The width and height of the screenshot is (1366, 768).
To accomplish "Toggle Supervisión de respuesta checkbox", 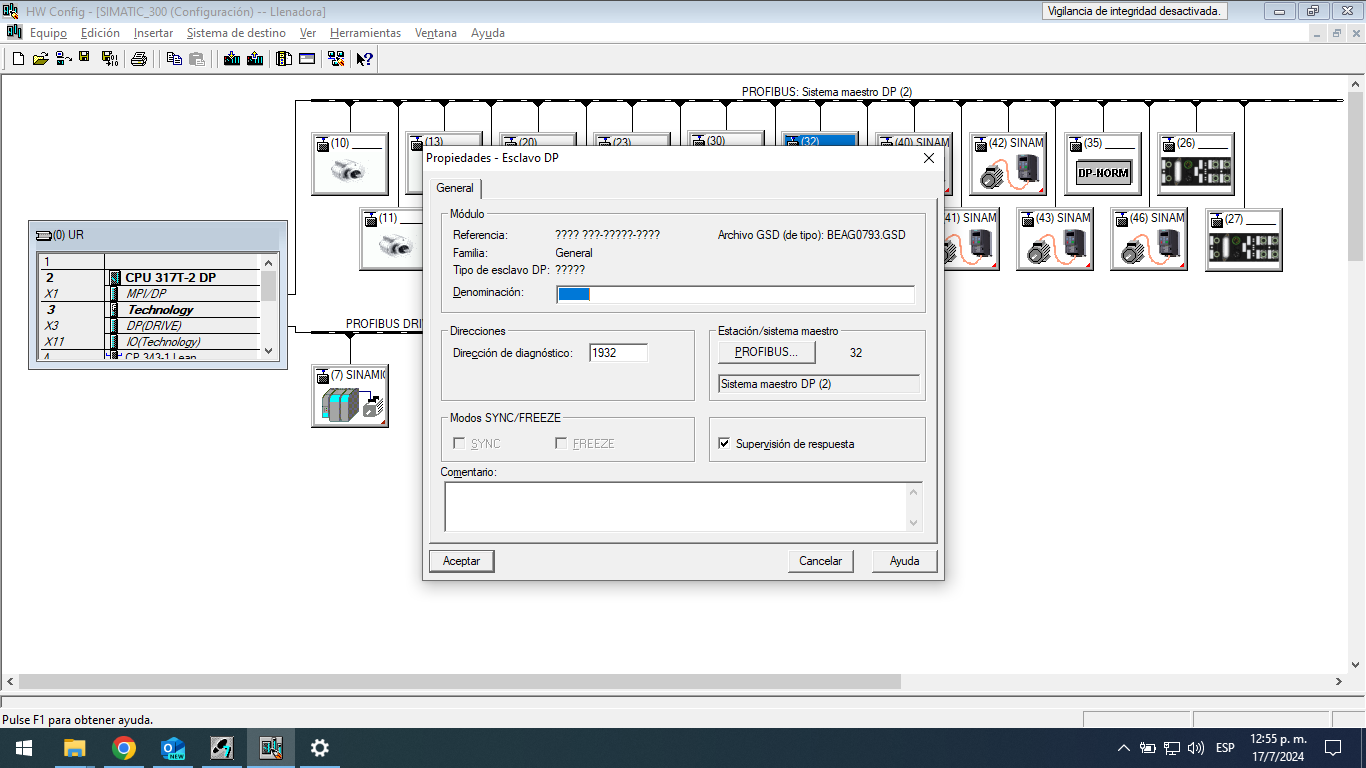I will tap(725, 444).
